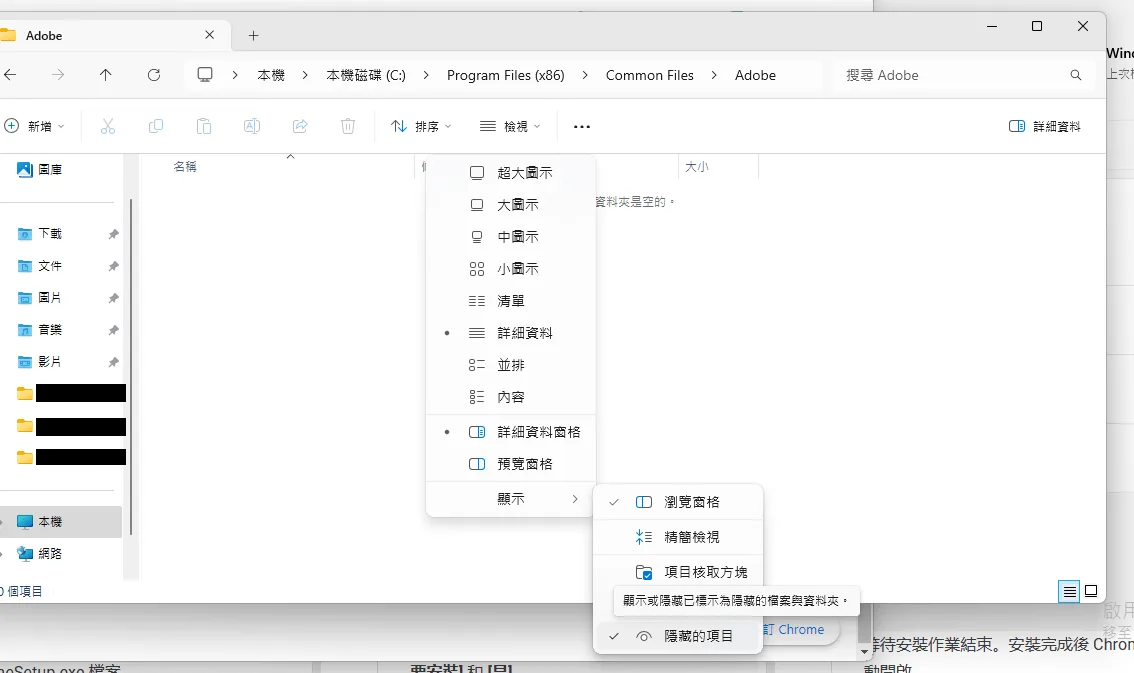The width and height of the screenshot is (1134, 673).
Task: Close the Adobe tab
Action: click(209, 35)
